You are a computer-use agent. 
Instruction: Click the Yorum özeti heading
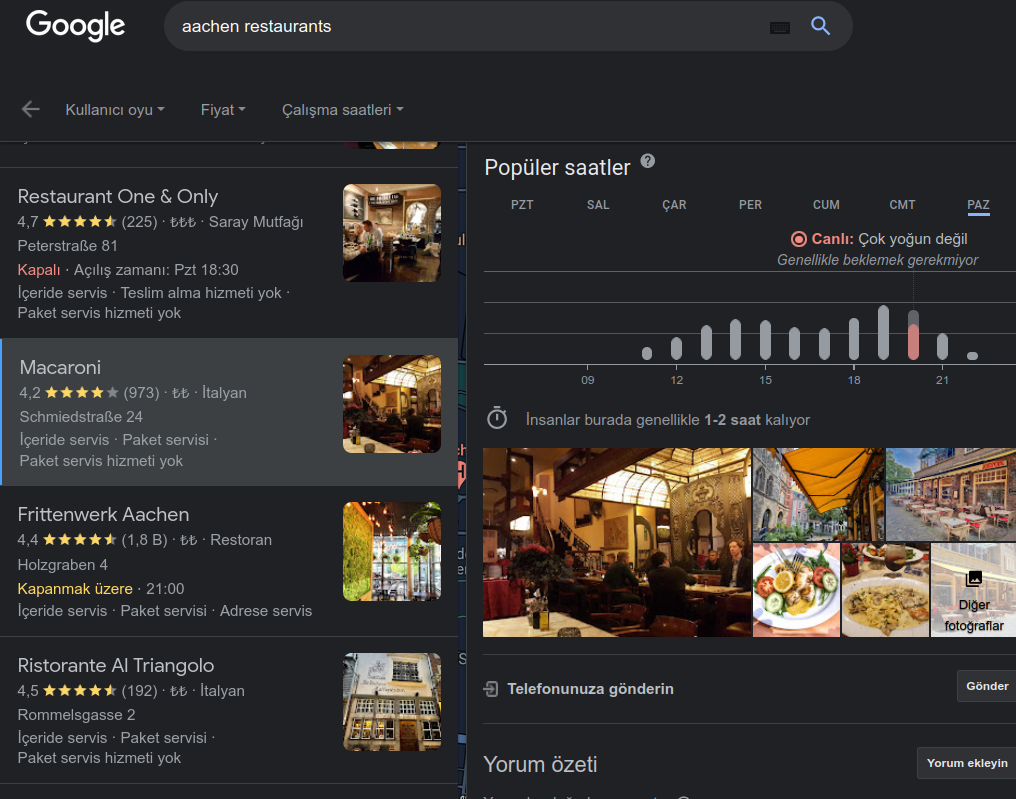pyautogui.click(x=540, y=765)
